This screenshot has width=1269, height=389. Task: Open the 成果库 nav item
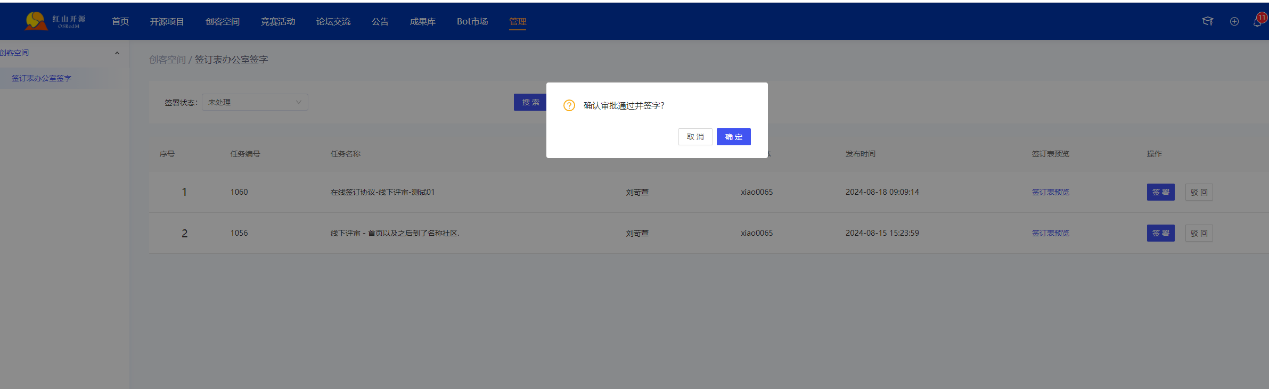click(422, 21)
